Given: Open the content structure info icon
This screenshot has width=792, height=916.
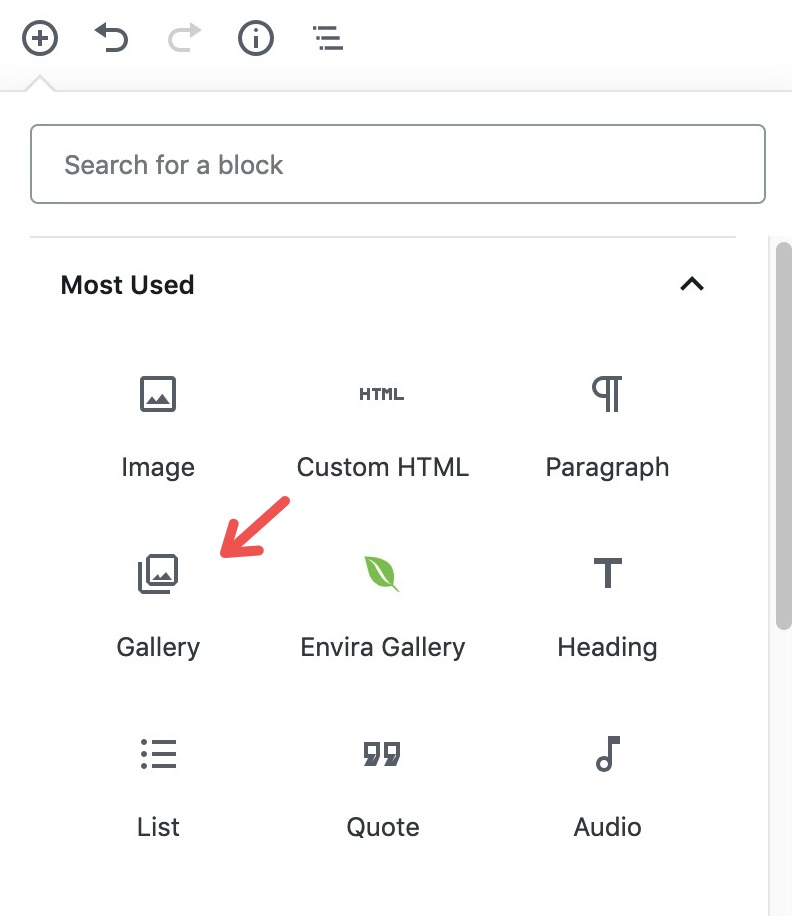Looking at the screenshot, I should pyautogui.click(x=256, y=39).
